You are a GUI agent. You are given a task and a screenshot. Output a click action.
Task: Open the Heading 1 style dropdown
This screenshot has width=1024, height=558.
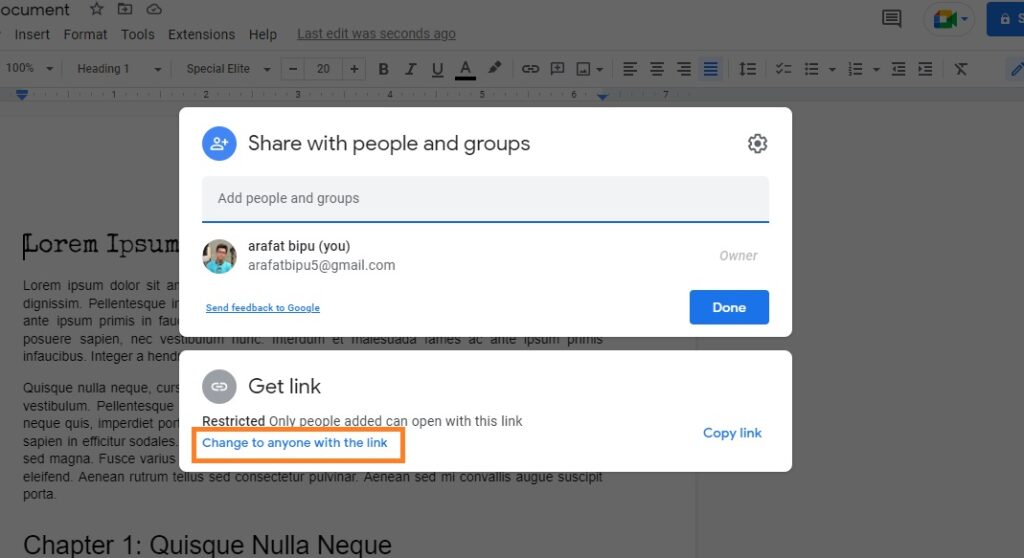pyautogui.click(x=119, y=69)
